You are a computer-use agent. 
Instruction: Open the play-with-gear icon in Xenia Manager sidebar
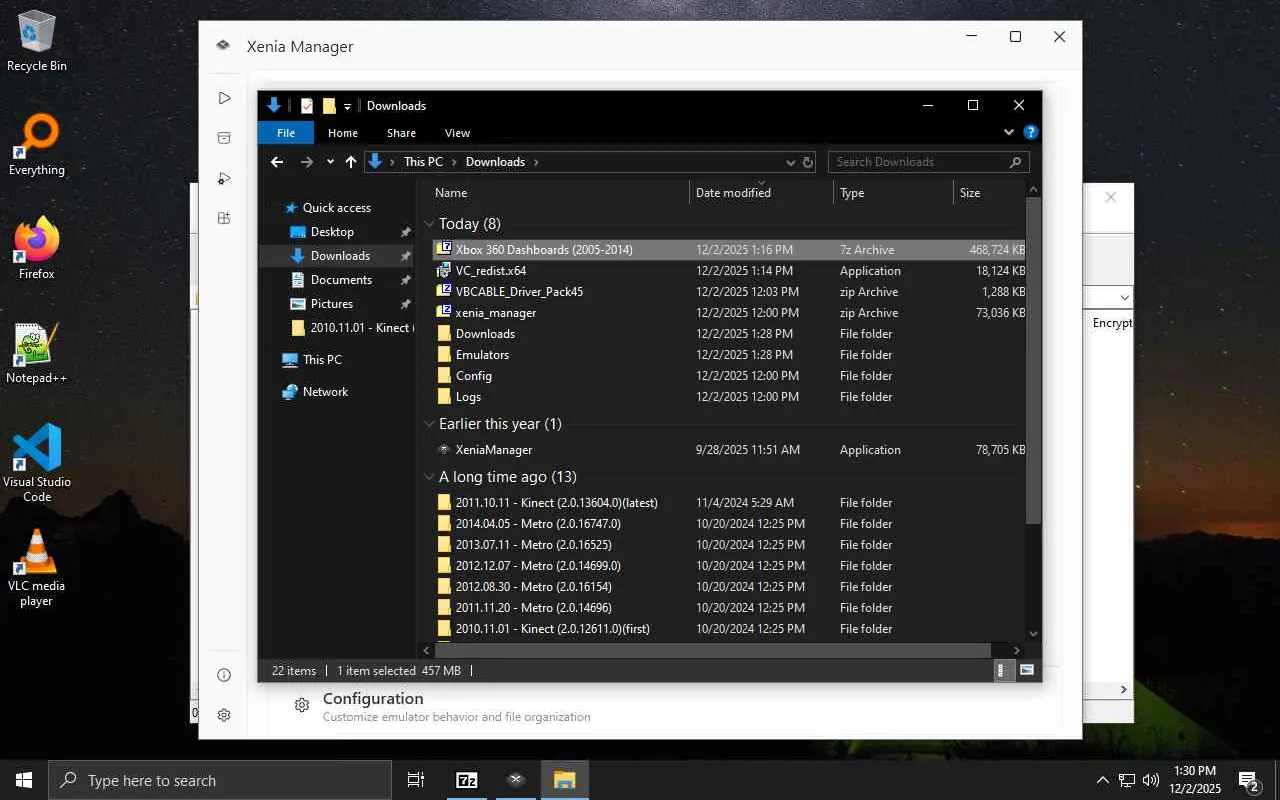coord(224,178)
